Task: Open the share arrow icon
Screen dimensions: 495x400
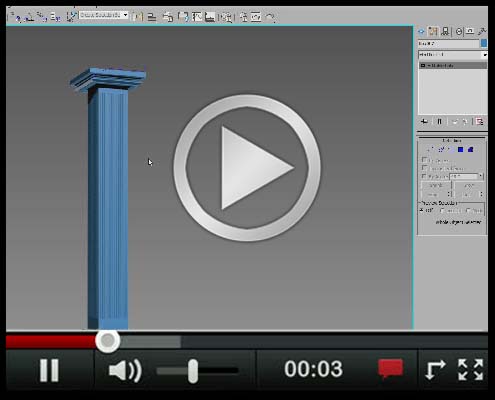Action: pos(435,370)
